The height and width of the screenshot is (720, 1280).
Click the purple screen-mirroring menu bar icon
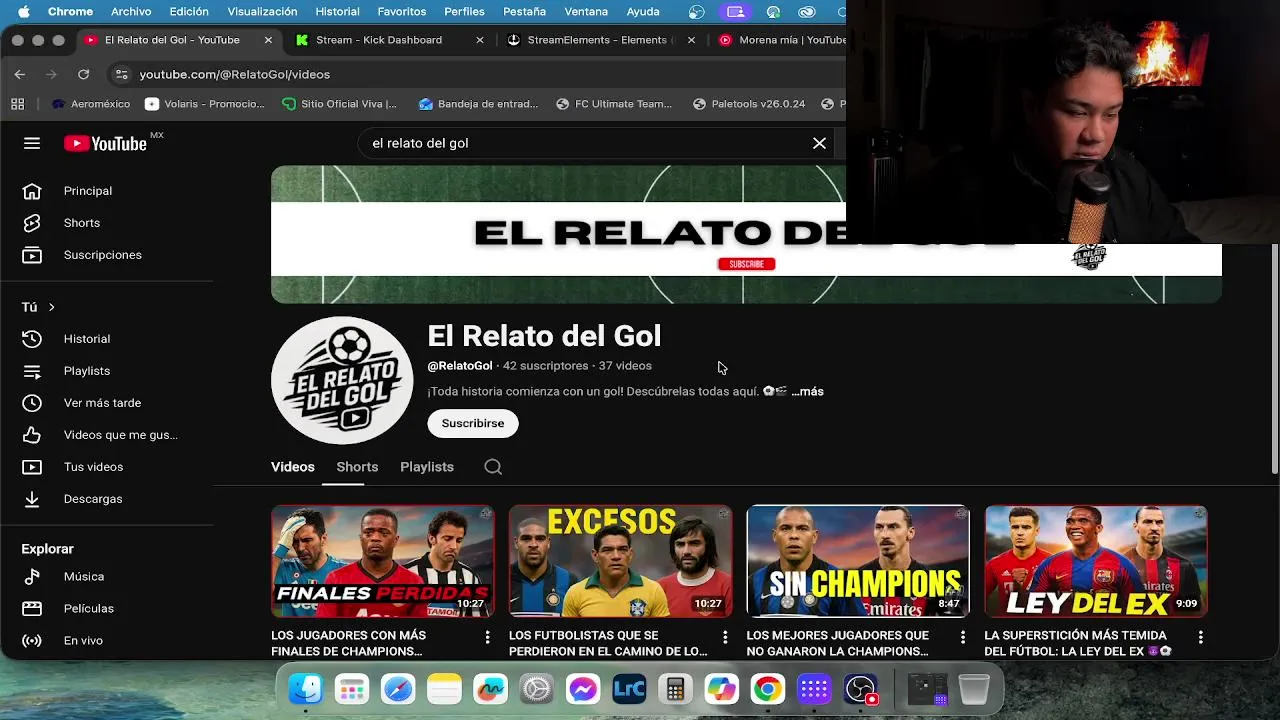[735, 12]
